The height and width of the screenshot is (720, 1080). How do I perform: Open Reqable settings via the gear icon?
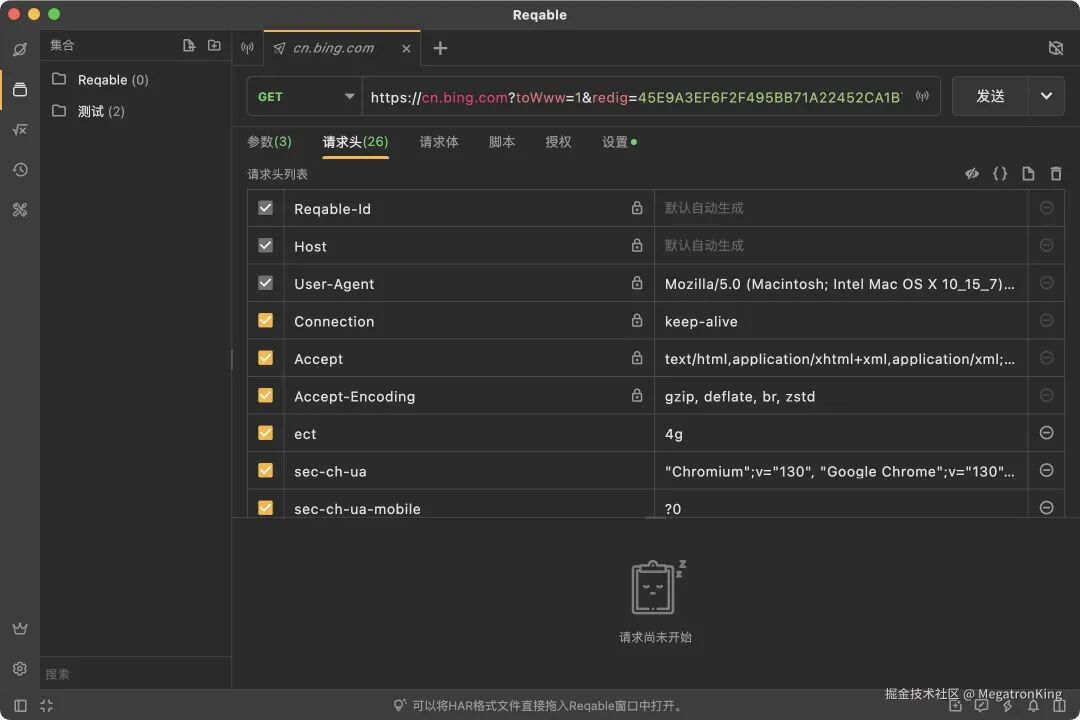pyautogui.click(x=20, y=668)
